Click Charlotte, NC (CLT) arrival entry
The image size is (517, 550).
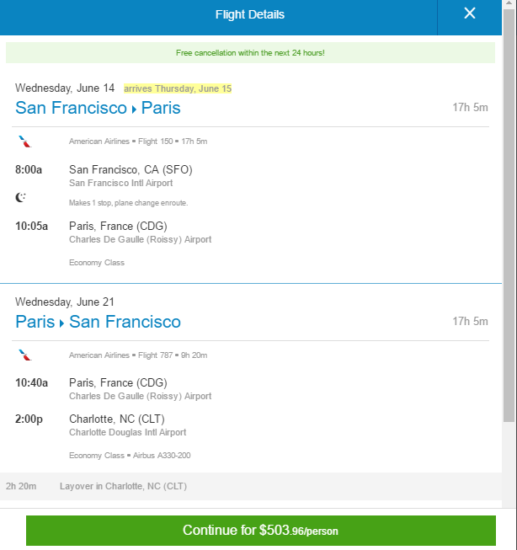pos(117,419)
